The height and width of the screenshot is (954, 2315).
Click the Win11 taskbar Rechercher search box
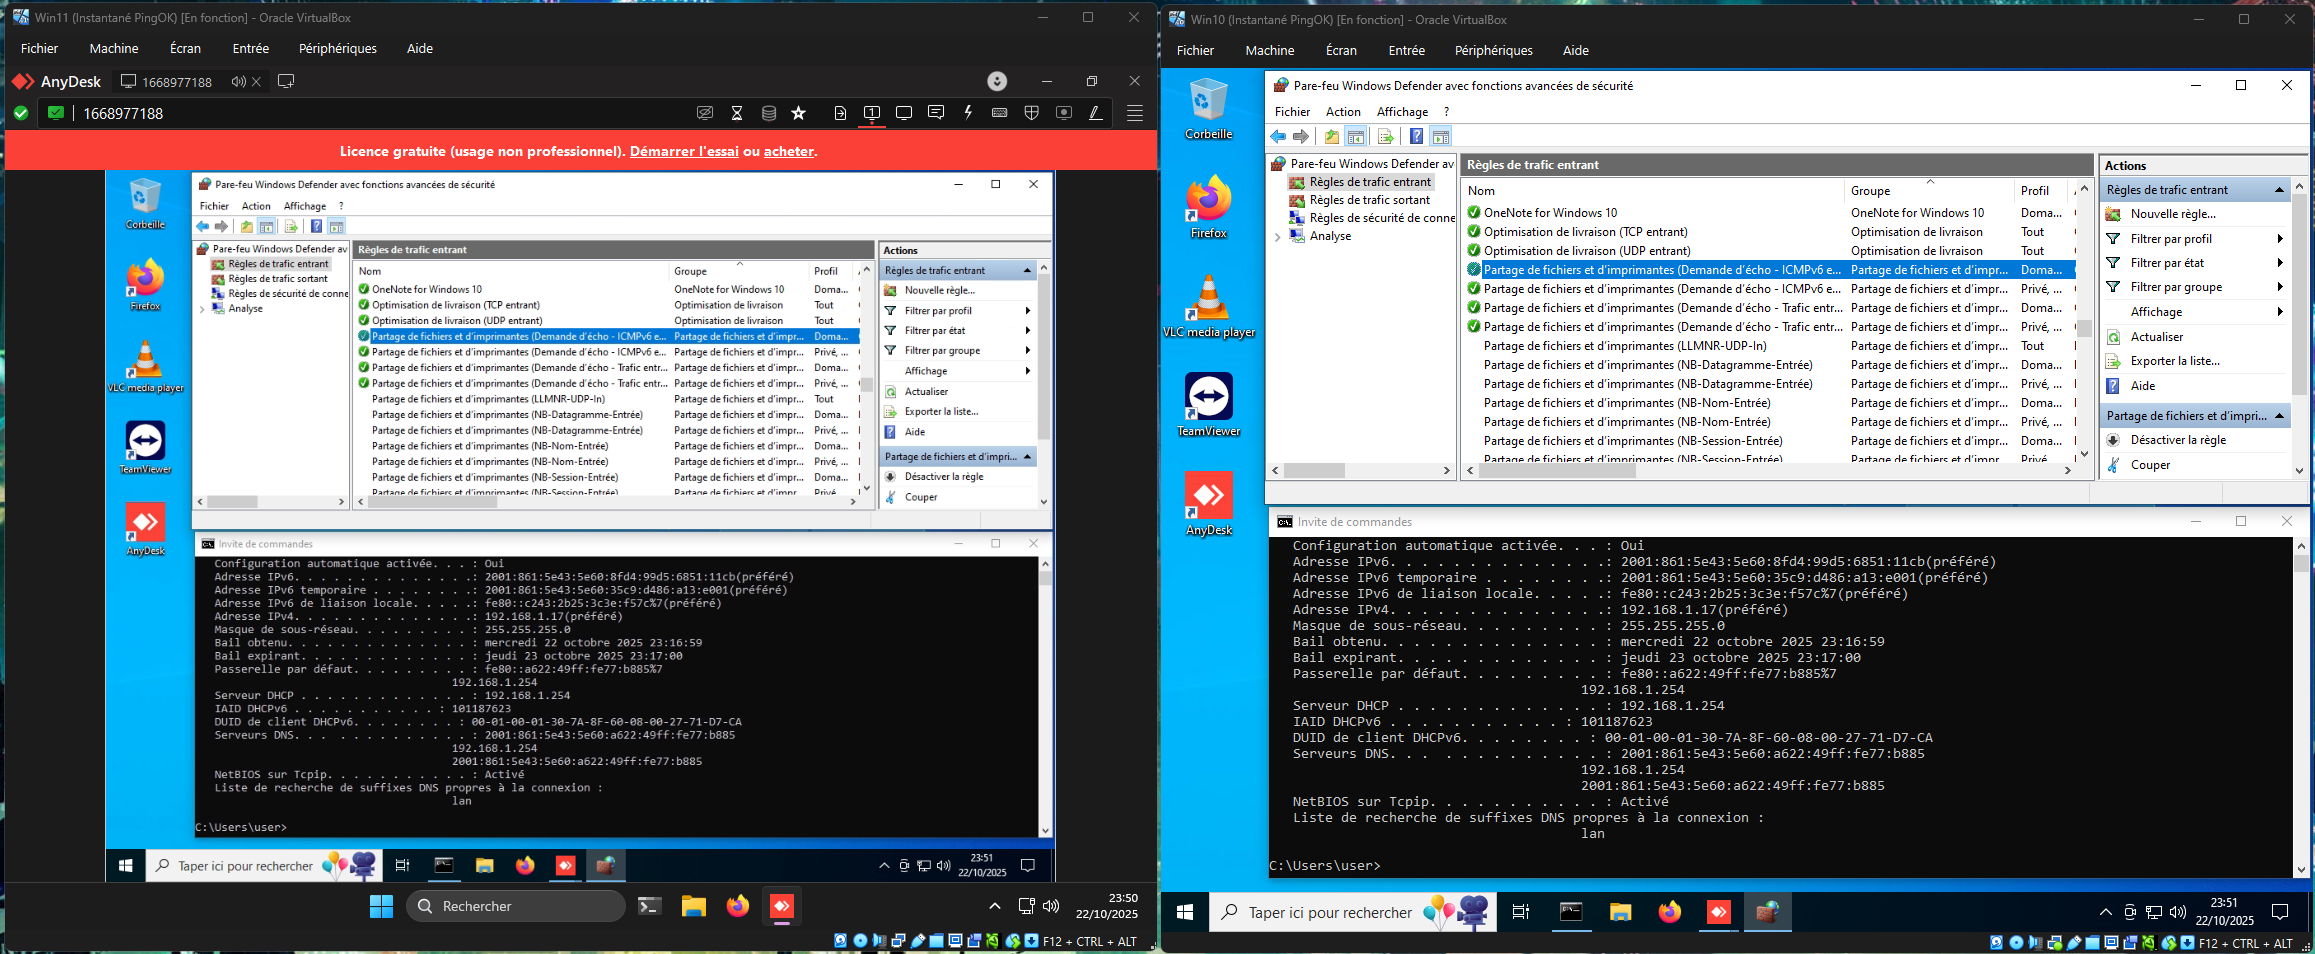516,906
